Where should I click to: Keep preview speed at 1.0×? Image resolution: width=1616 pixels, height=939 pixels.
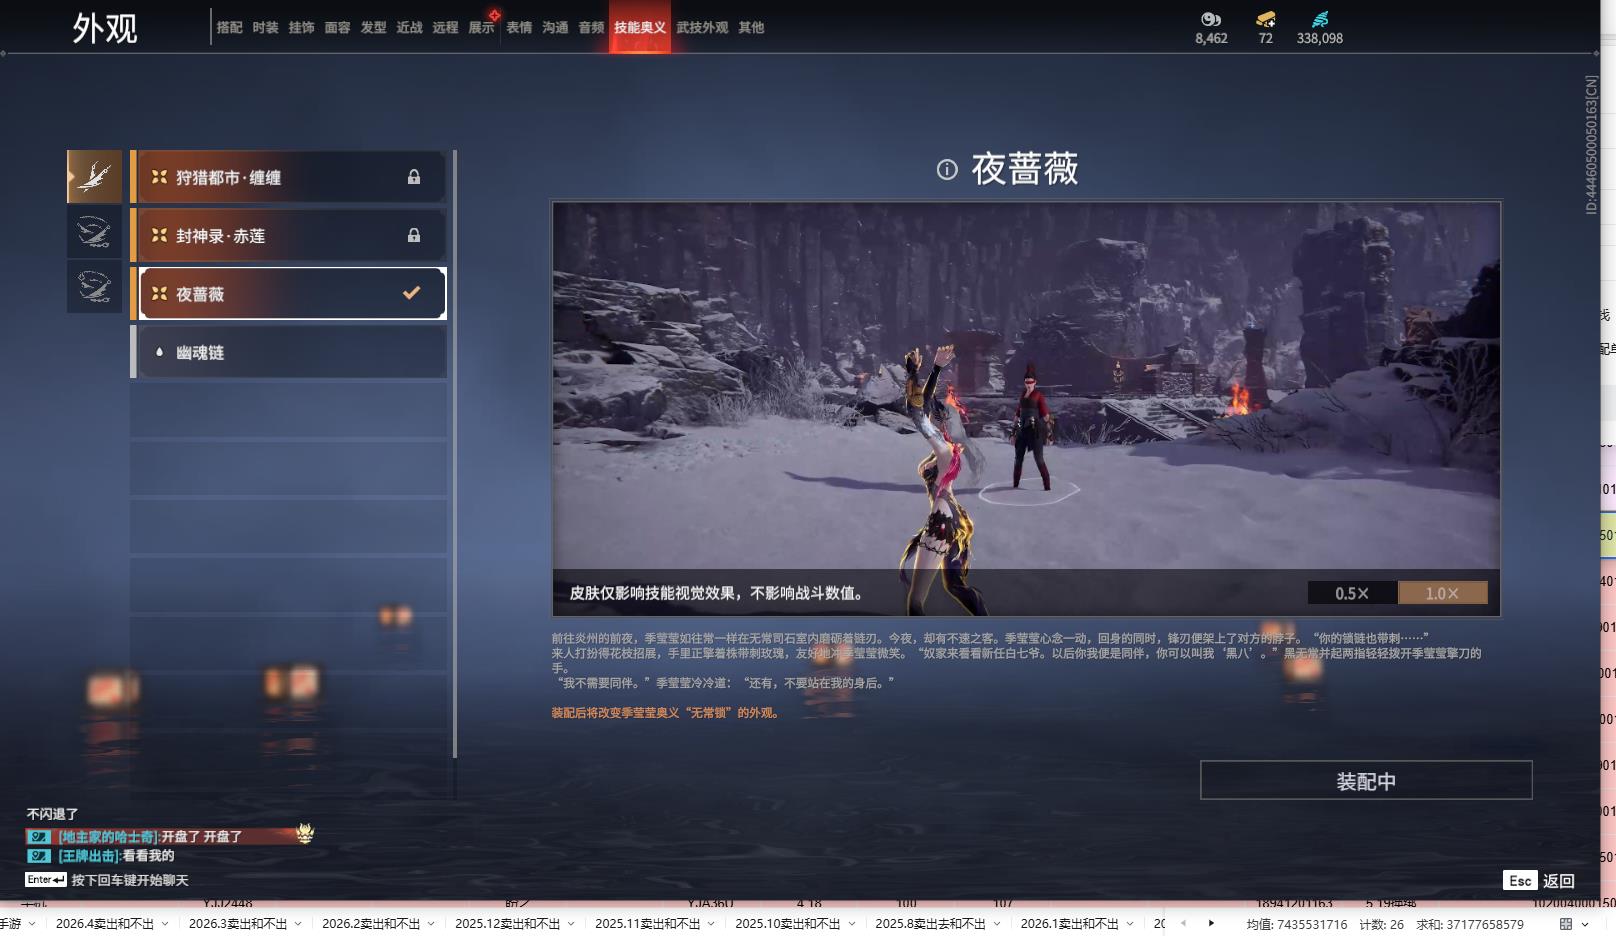[x=1442, y=592]
